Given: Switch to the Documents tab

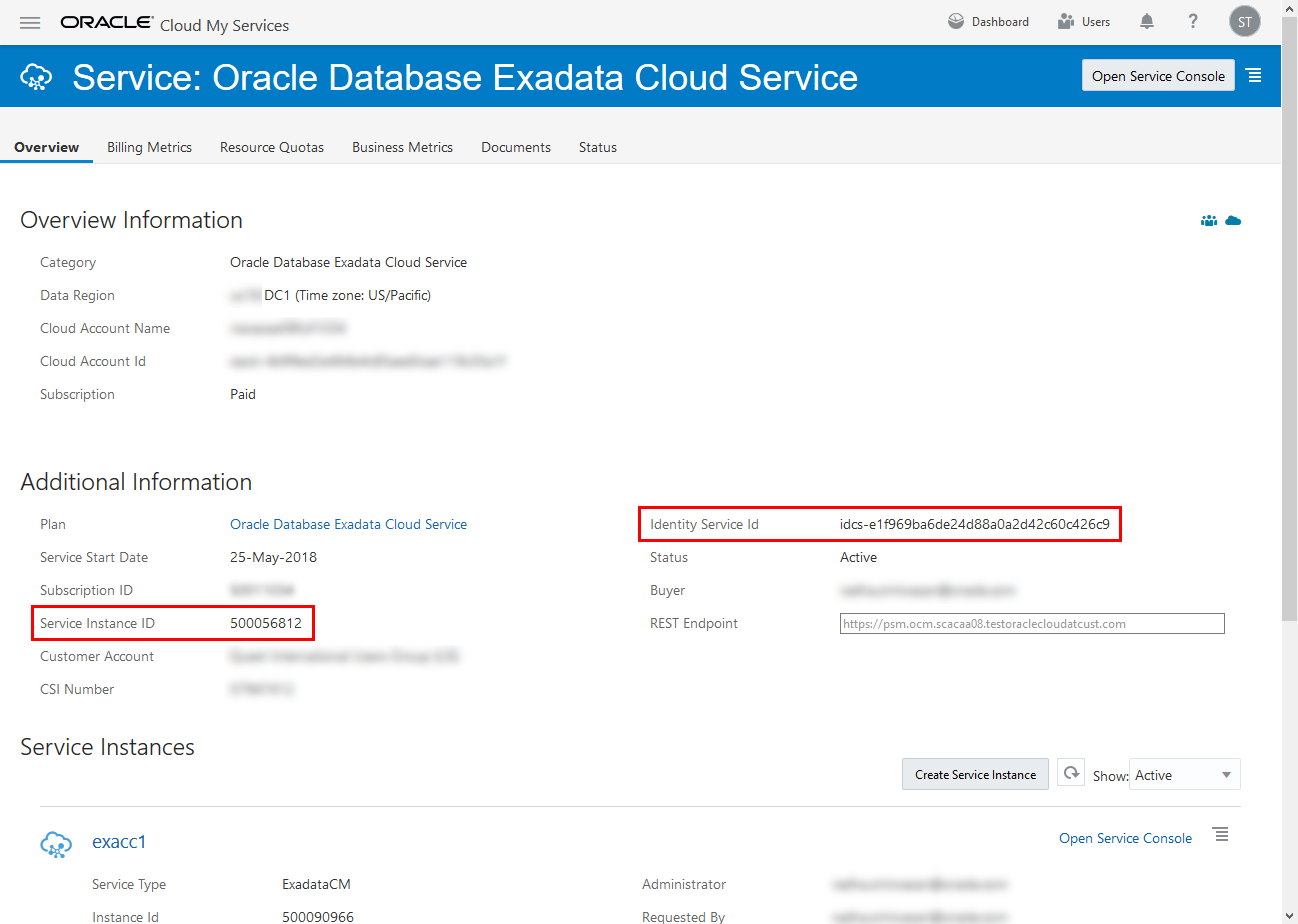Looking at the screenshot, I should click(516, 147).
